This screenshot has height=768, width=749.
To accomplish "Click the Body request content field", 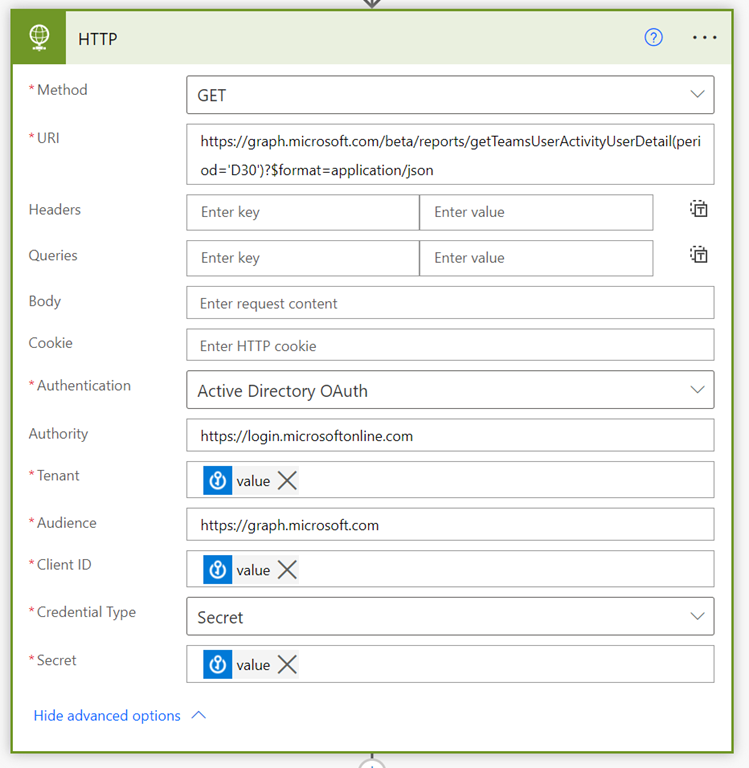I will (x=450, y=303).
